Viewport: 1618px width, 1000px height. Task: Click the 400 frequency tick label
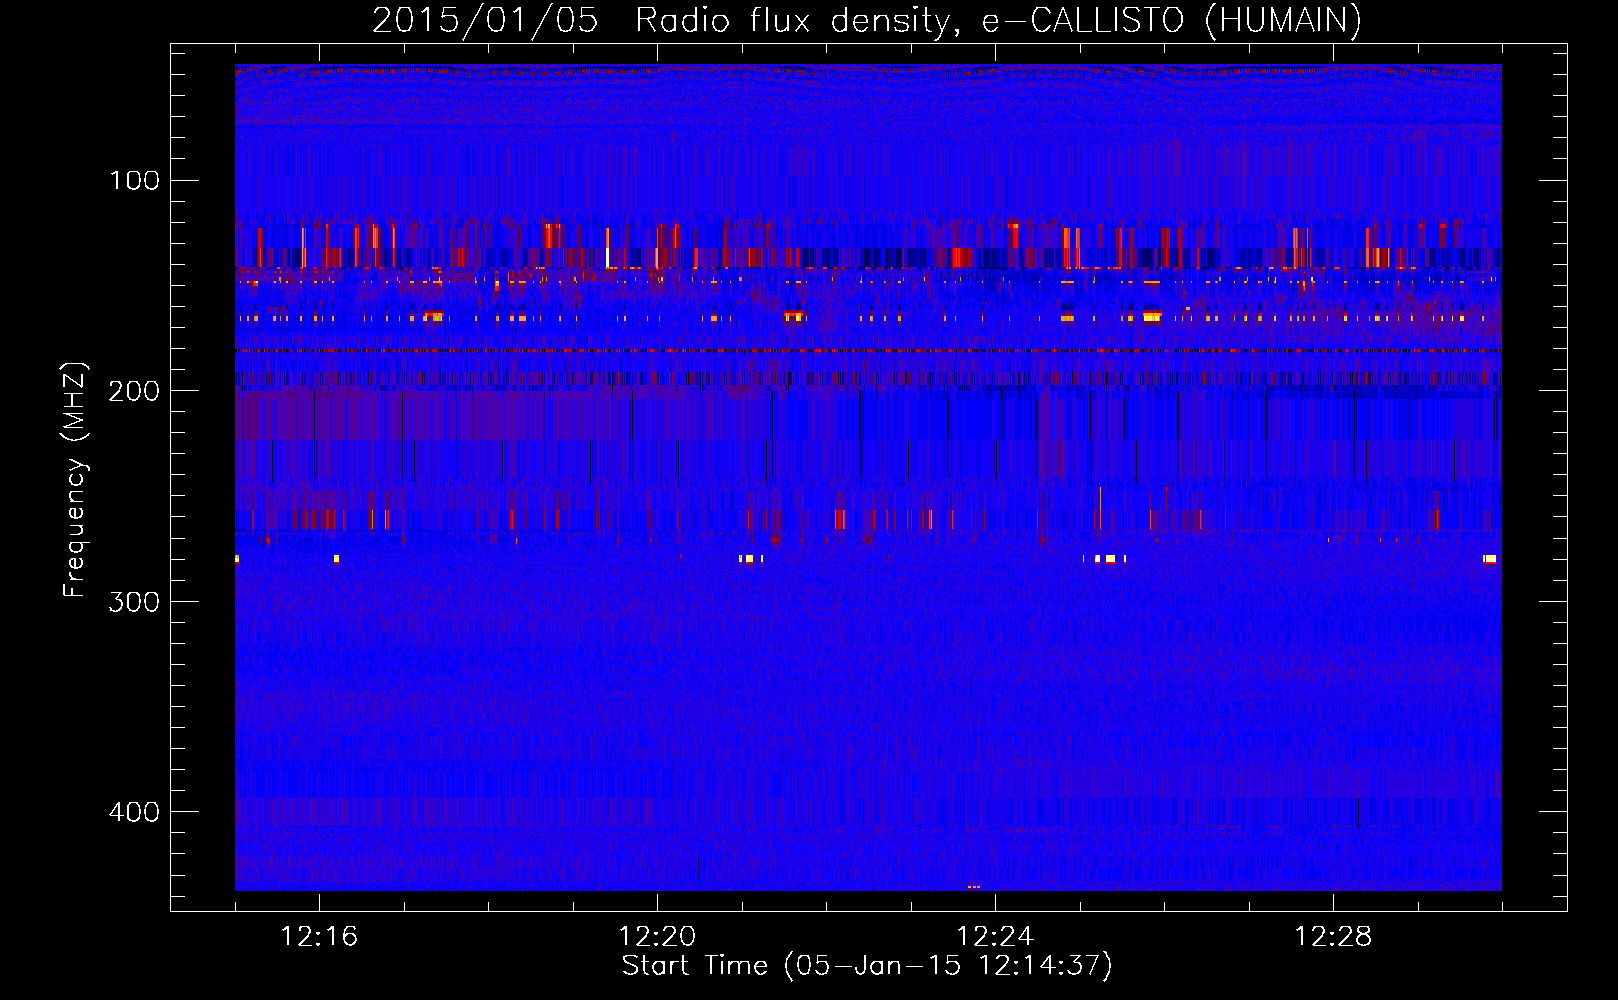[x=134, y=812]
